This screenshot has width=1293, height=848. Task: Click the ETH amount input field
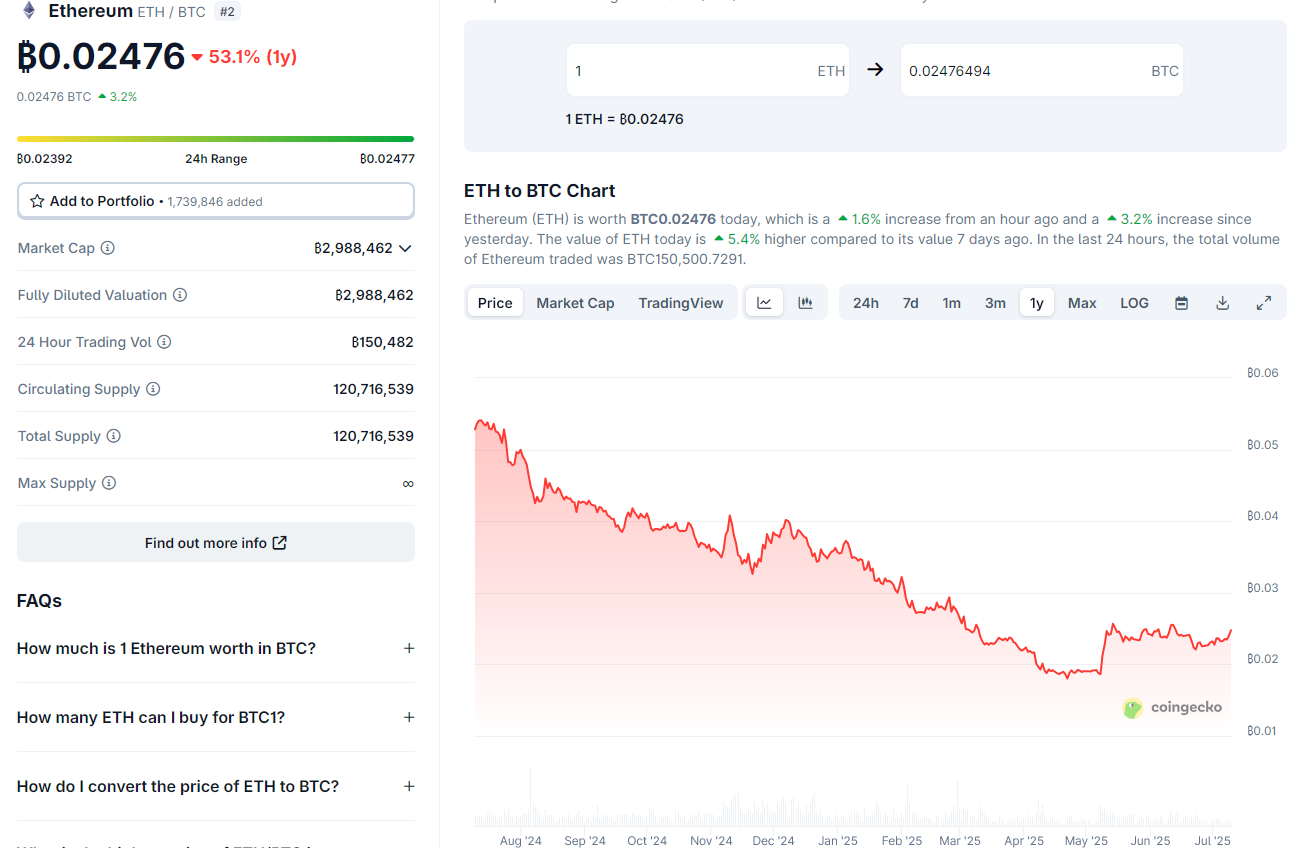(x=708, y=70)
